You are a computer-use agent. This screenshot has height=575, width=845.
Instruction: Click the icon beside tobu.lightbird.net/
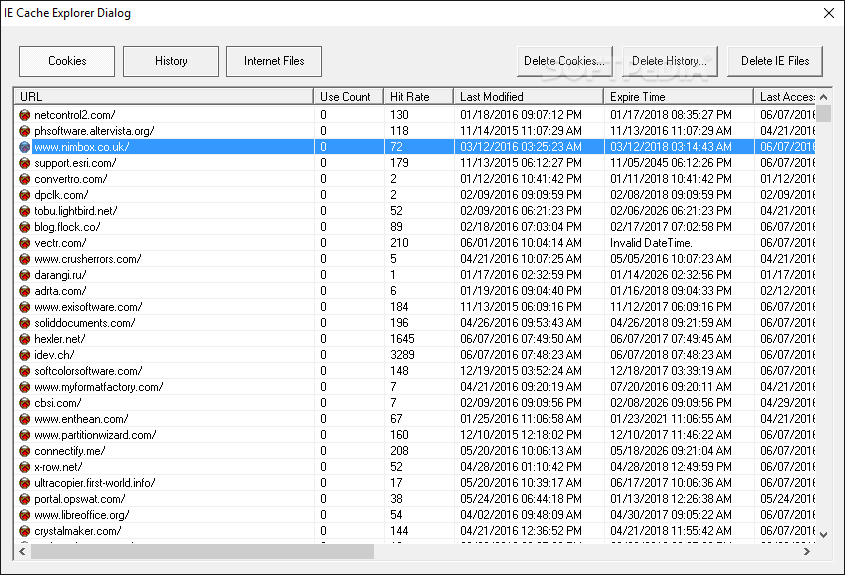click(24, 211)
